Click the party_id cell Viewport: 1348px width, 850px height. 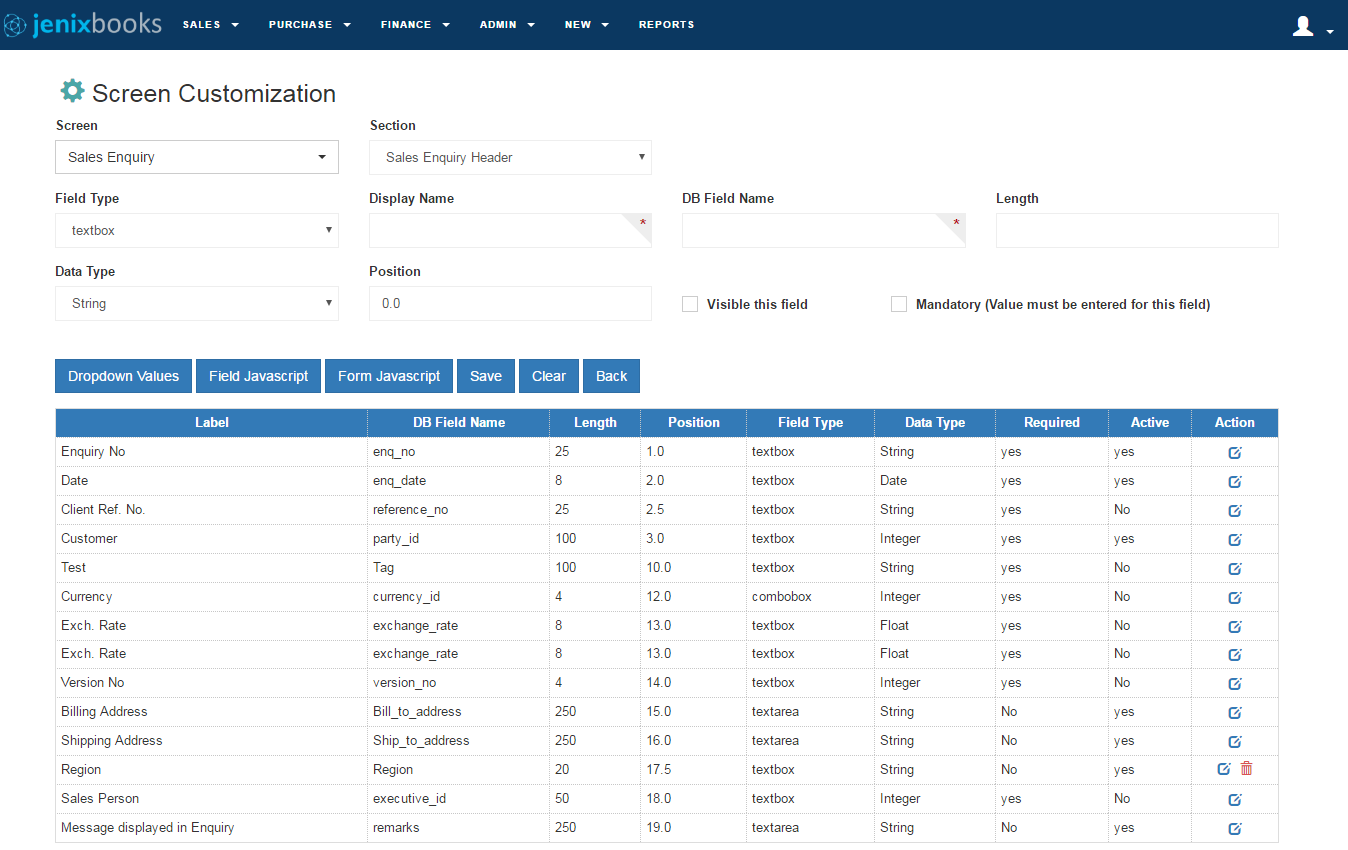pos(458,539)
